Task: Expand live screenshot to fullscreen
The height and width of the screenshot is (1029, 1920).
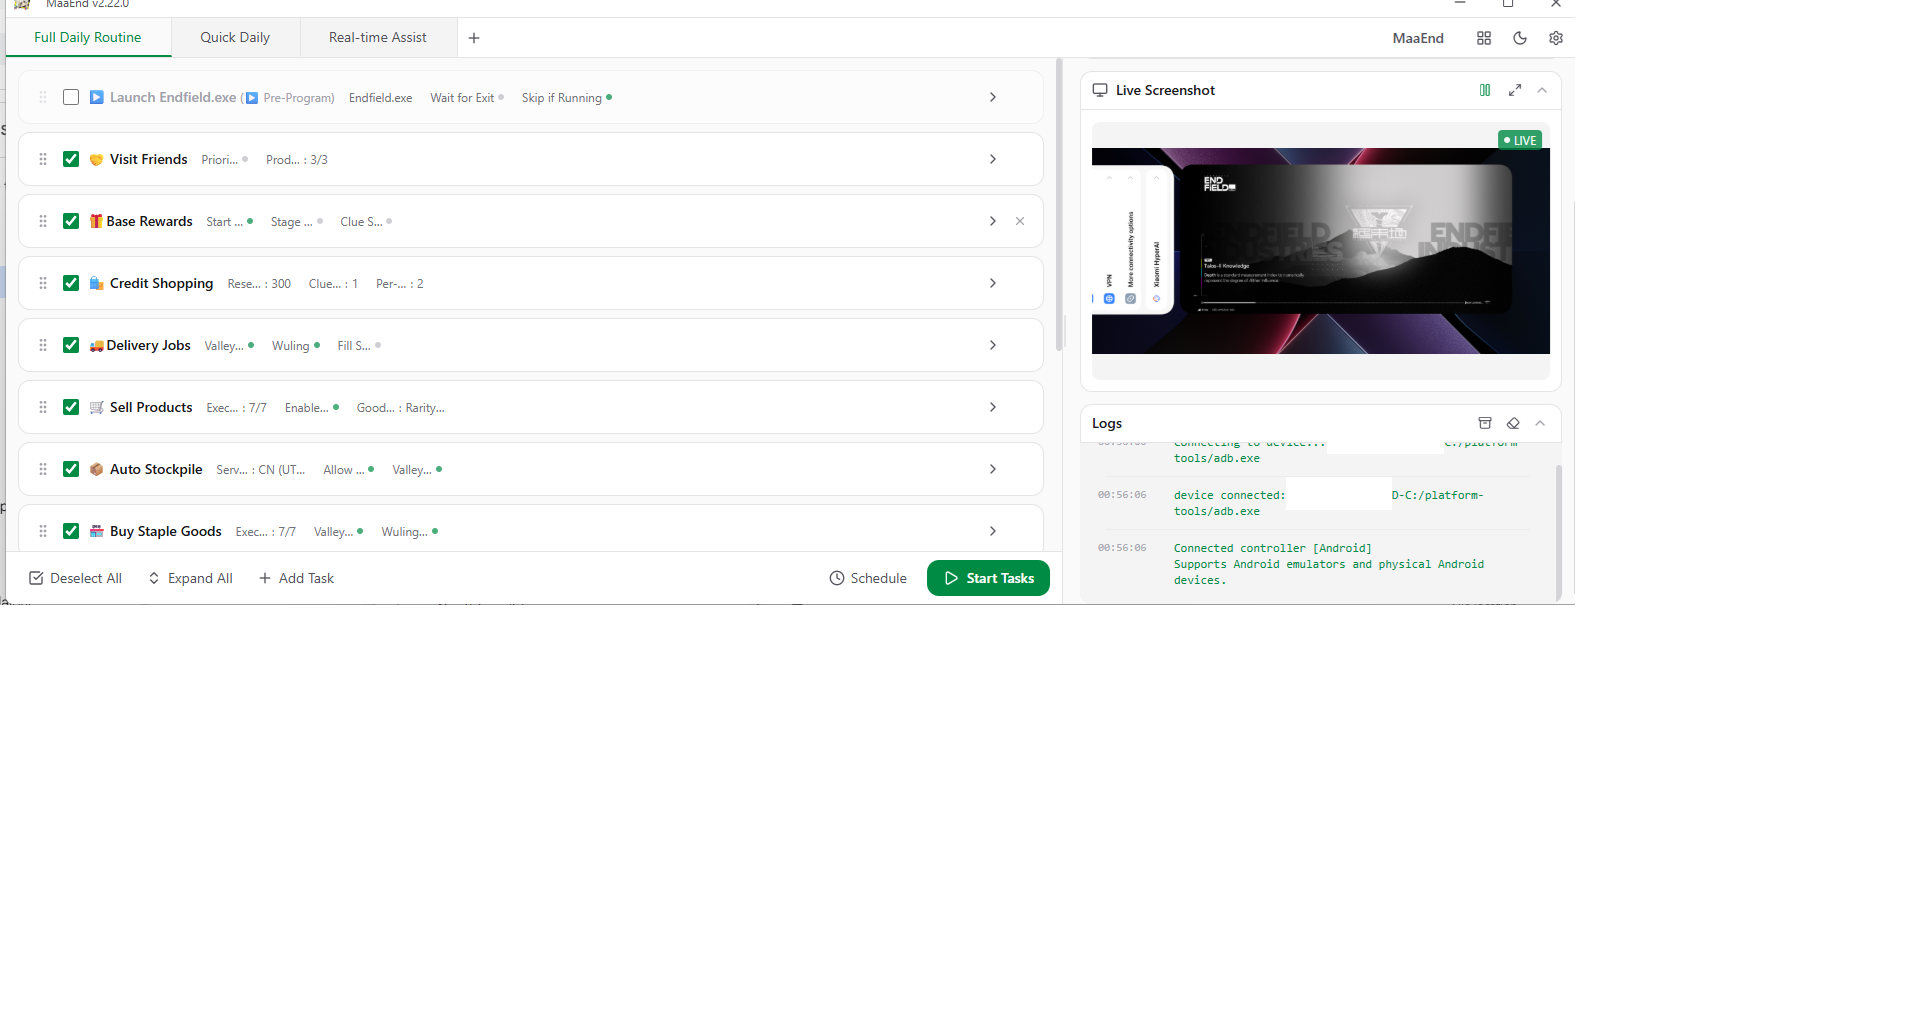Action: click(x=1515, y=90)
